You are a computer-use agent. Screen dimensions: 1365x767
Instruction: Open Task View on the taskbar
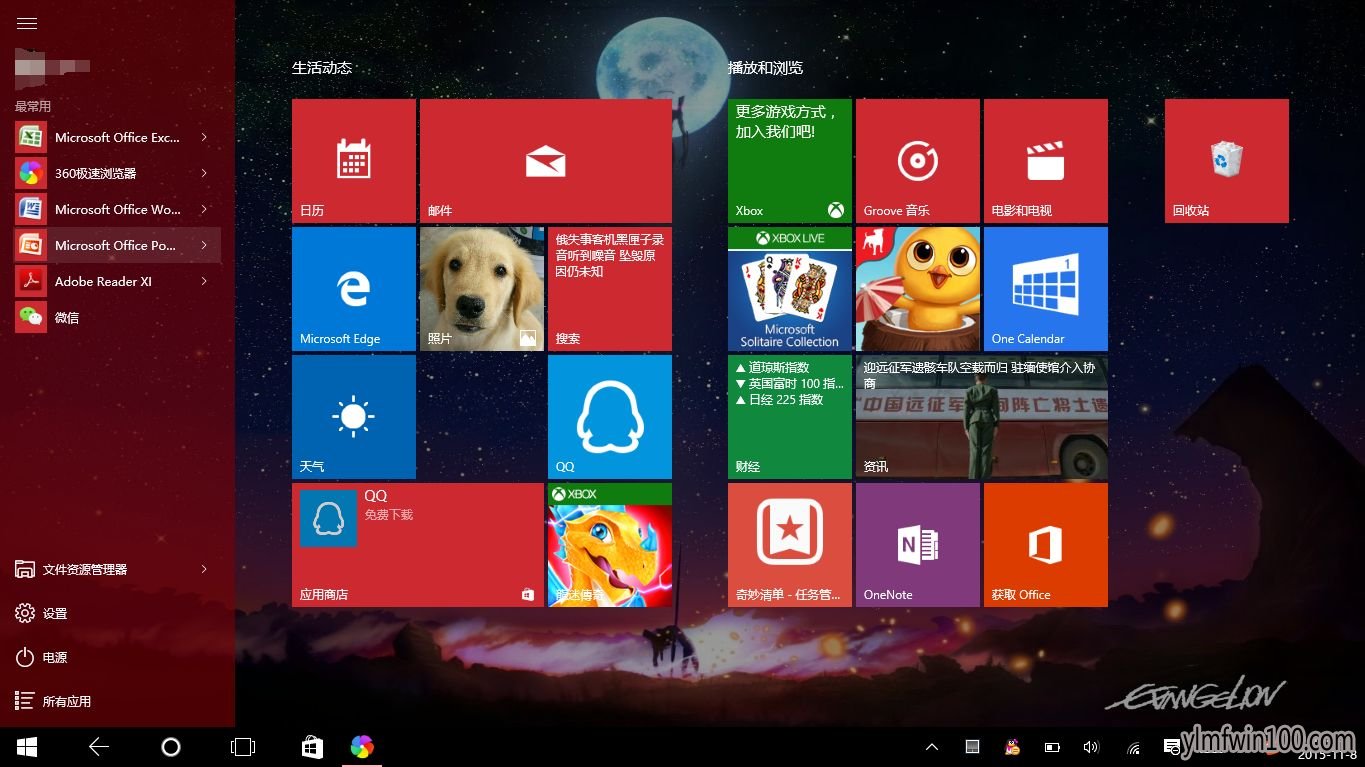click(x=243, y=746)
